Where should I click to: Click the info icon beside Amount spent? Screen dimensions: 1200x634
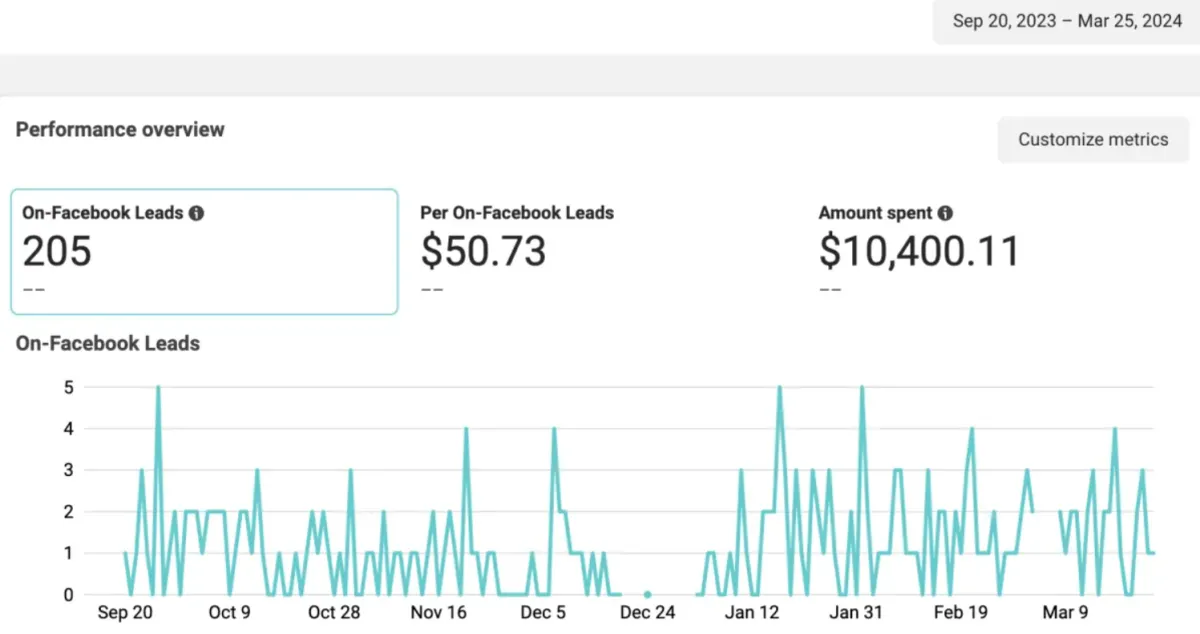click(x=945, y=213)
